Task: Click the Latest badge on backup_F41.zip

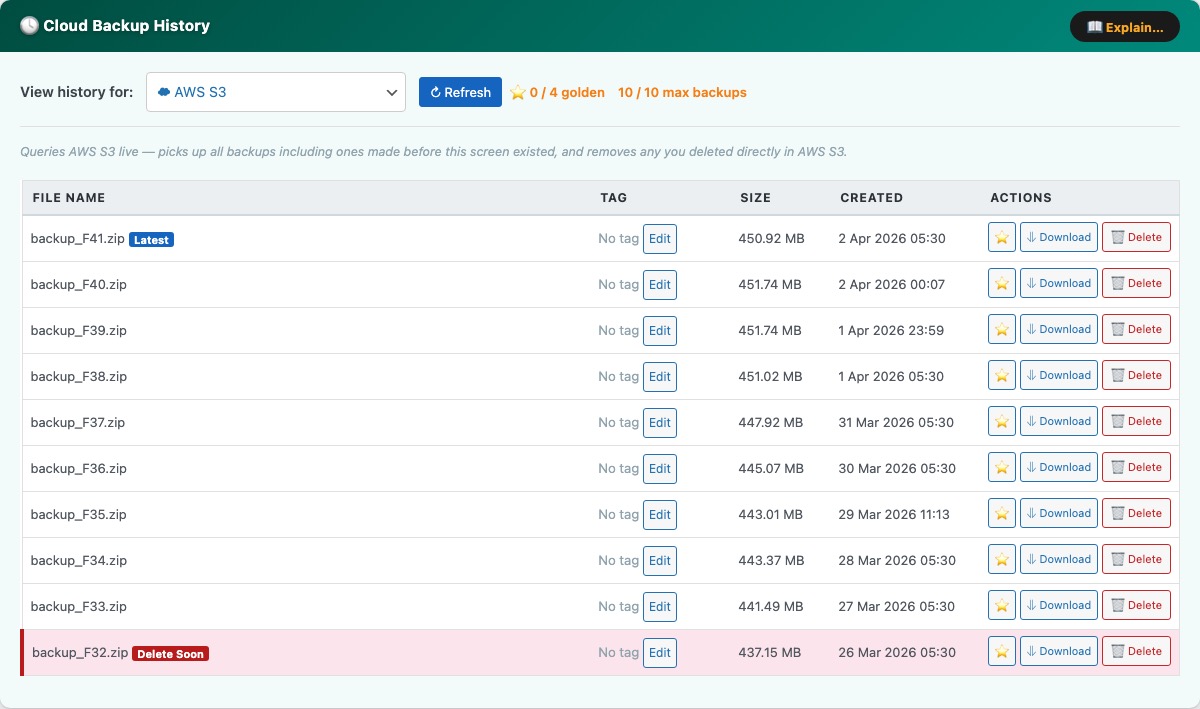Action: pyautogui.click(x=152, y=240)
